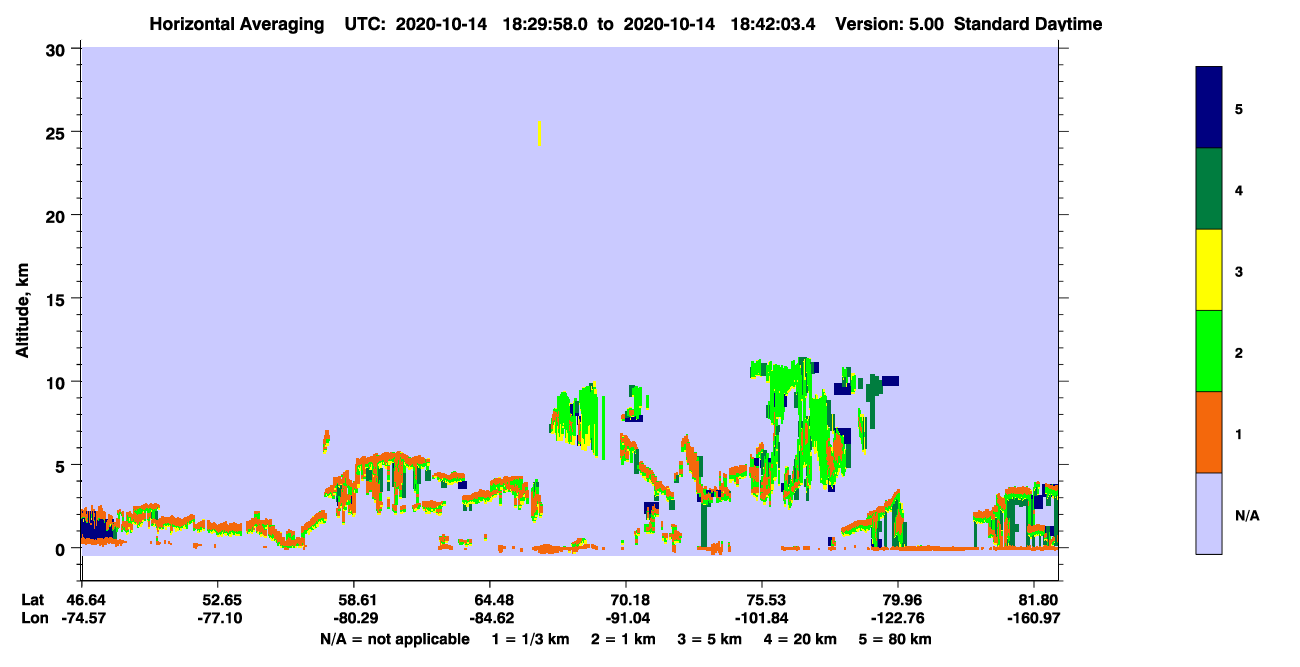Click the yellow level 3 colorbar segment
The width and height of the screenshot is (1300, 667).
[x=1209, y=270]
